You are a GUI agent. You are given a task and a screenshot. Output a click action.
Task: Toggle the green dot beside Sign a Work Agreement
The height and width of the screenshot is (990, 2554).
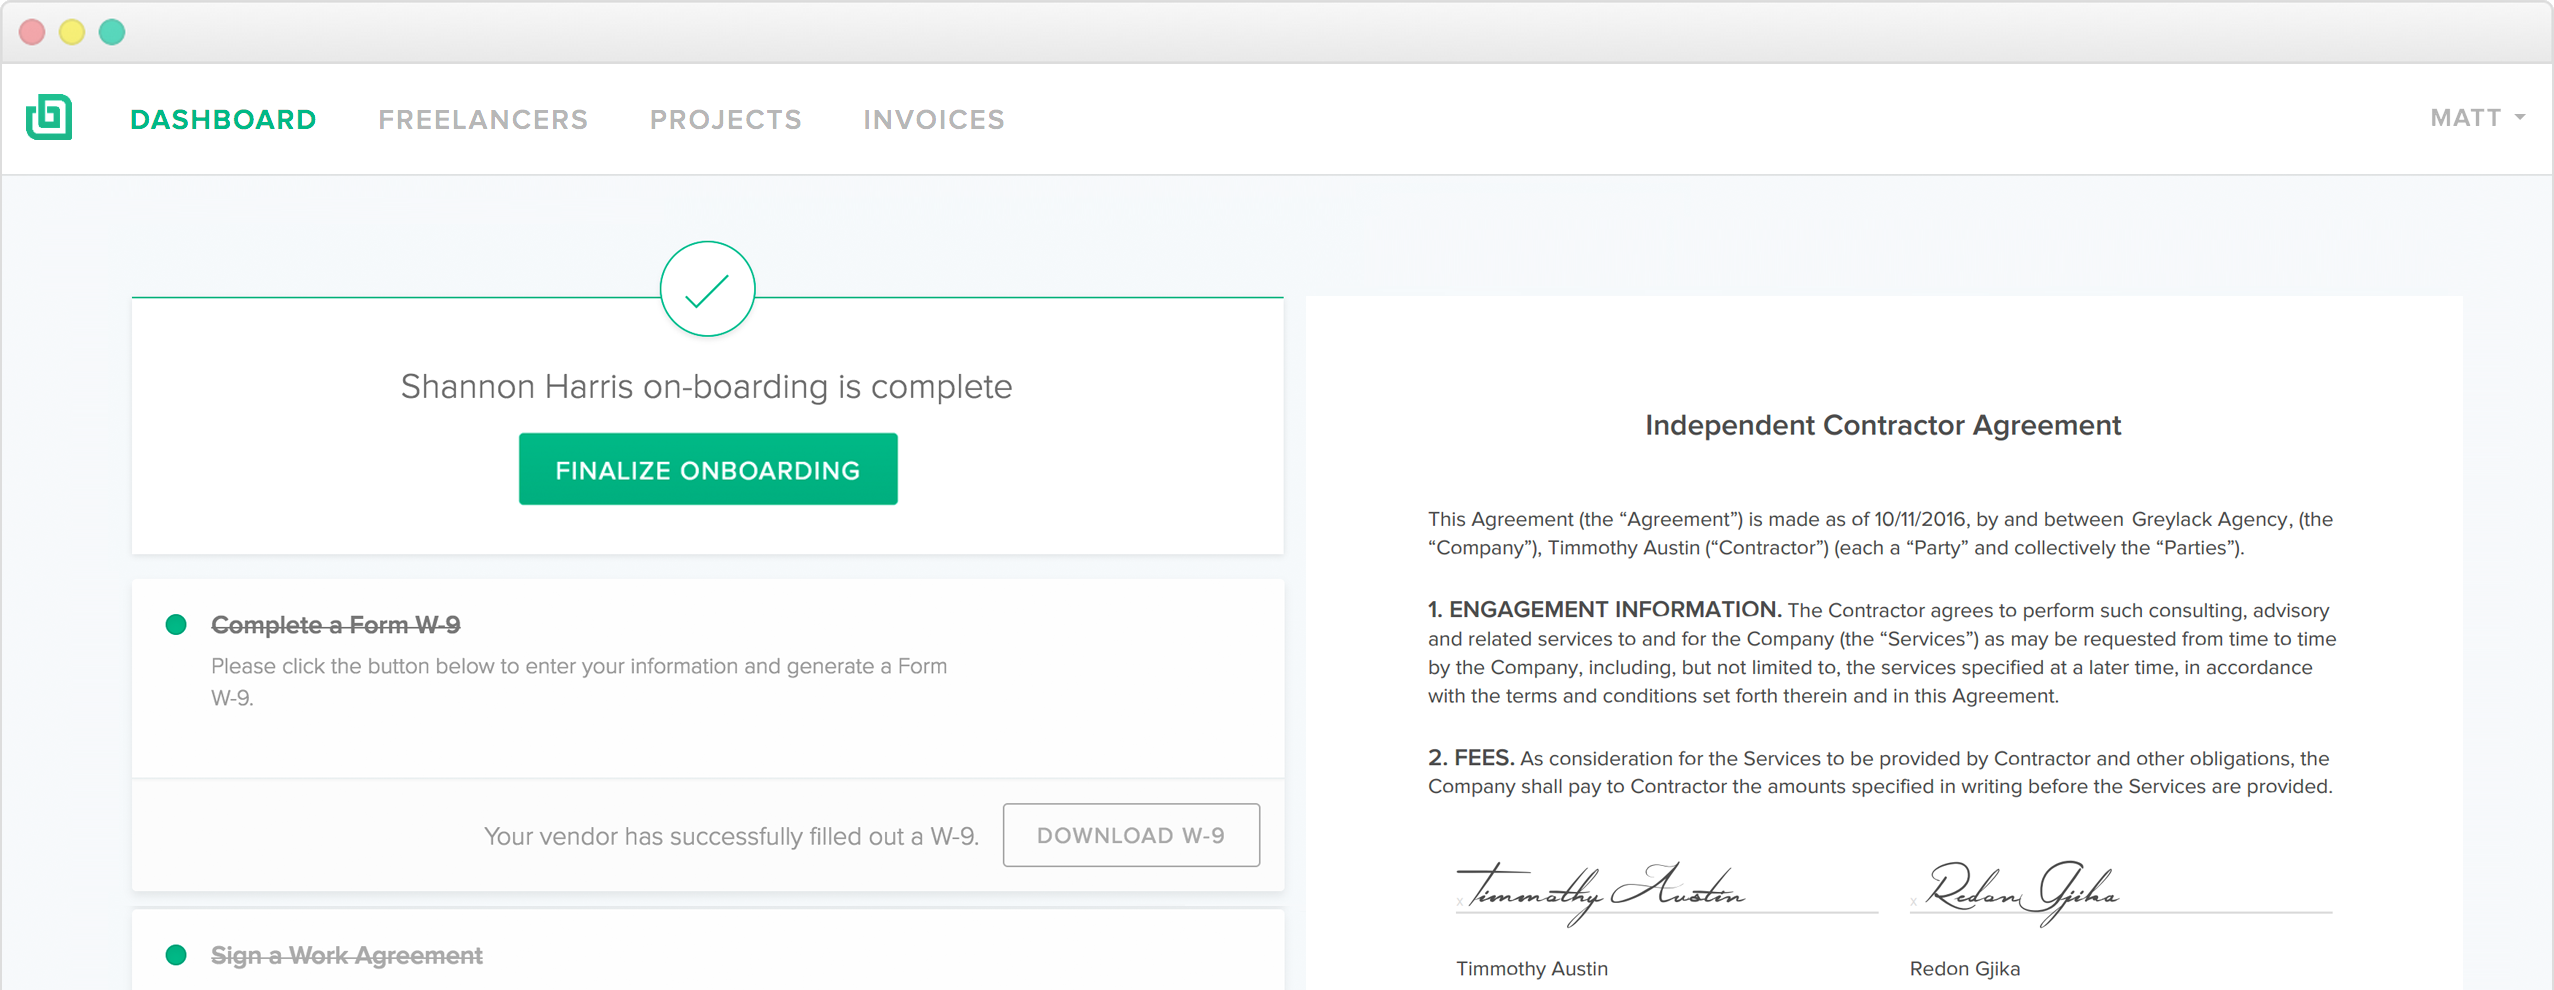click(176, 955)
